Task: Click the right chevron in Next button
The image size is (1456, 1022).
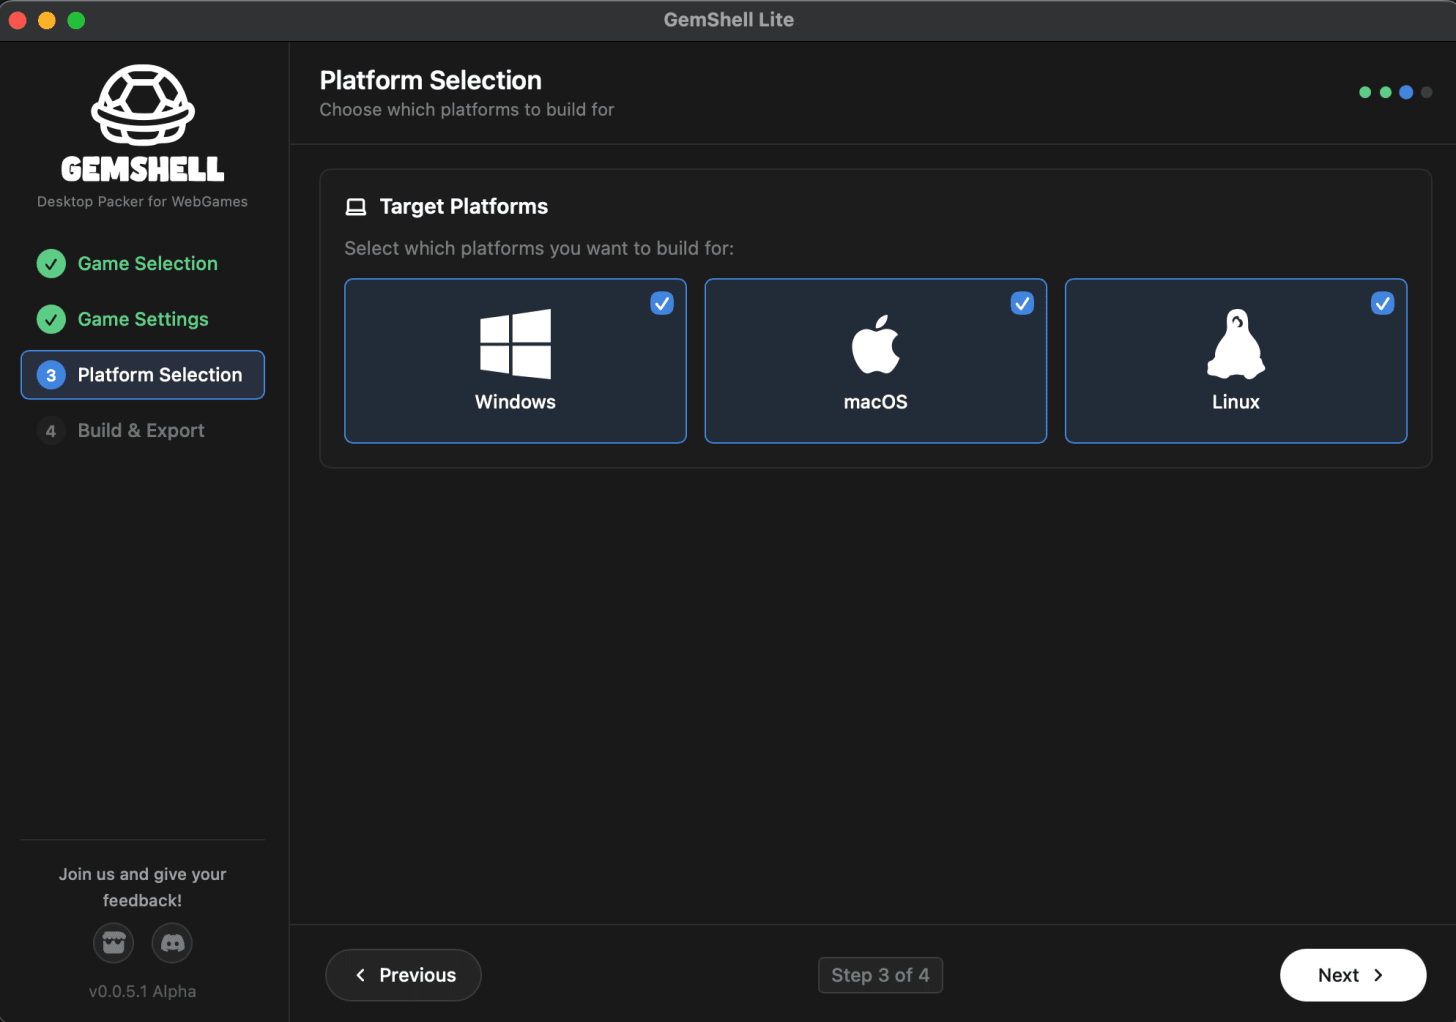Action: tap(1378, 975)
